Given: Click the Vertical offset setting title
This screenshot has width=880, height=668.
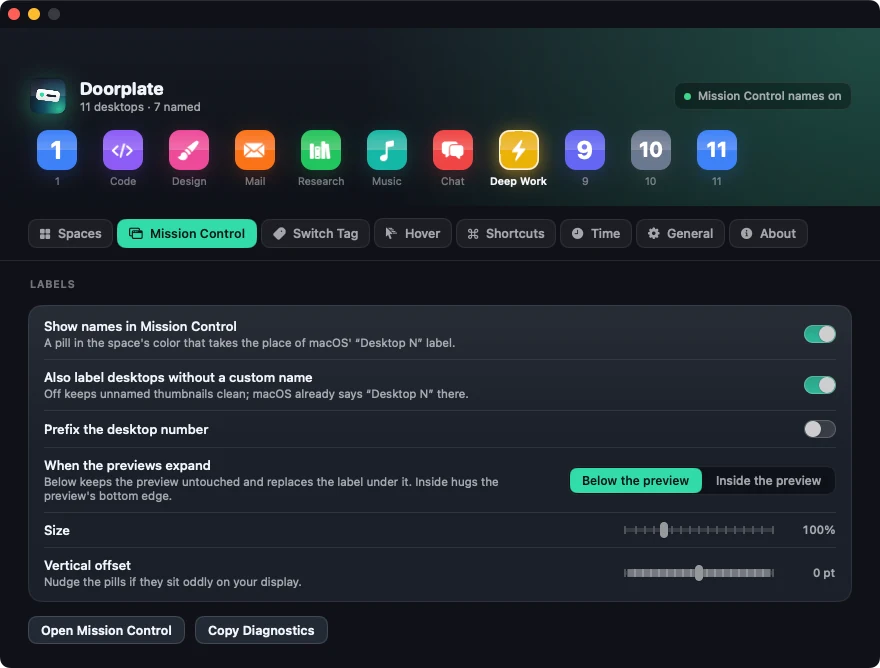Looking at the screenshot, I should [x=87, y=565].
